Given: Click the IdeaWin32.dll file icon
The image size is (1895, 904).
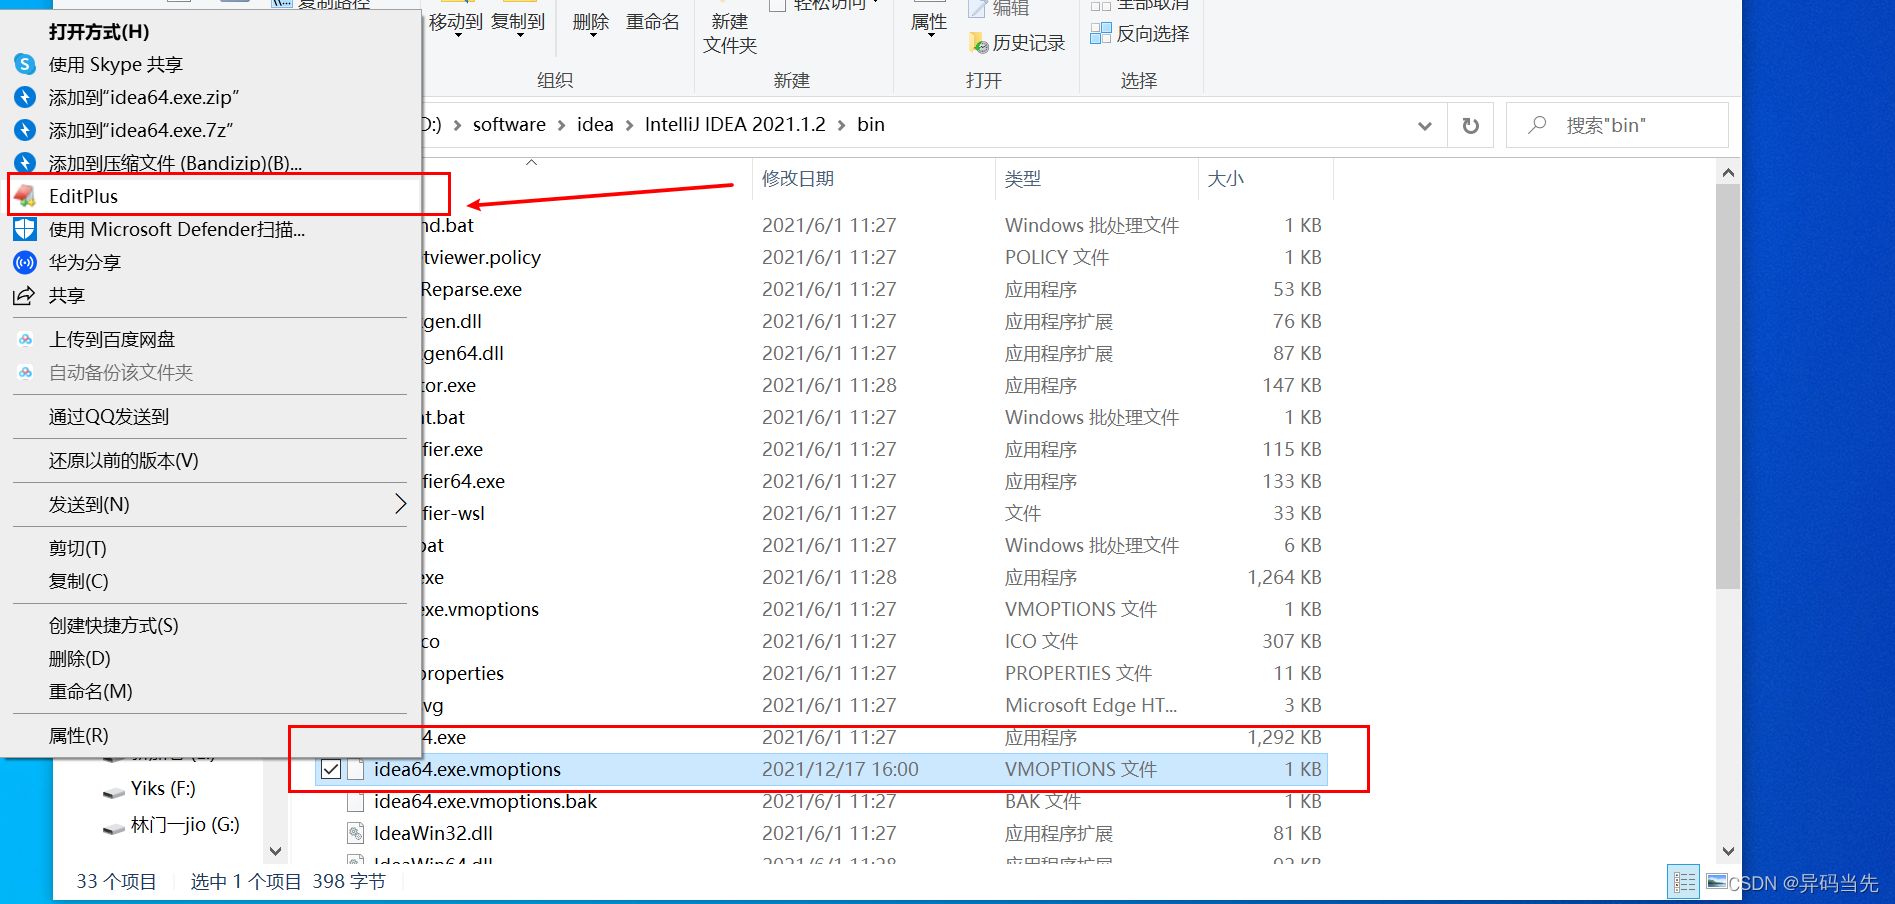Looking at the screenshot, I should [355, 833].
